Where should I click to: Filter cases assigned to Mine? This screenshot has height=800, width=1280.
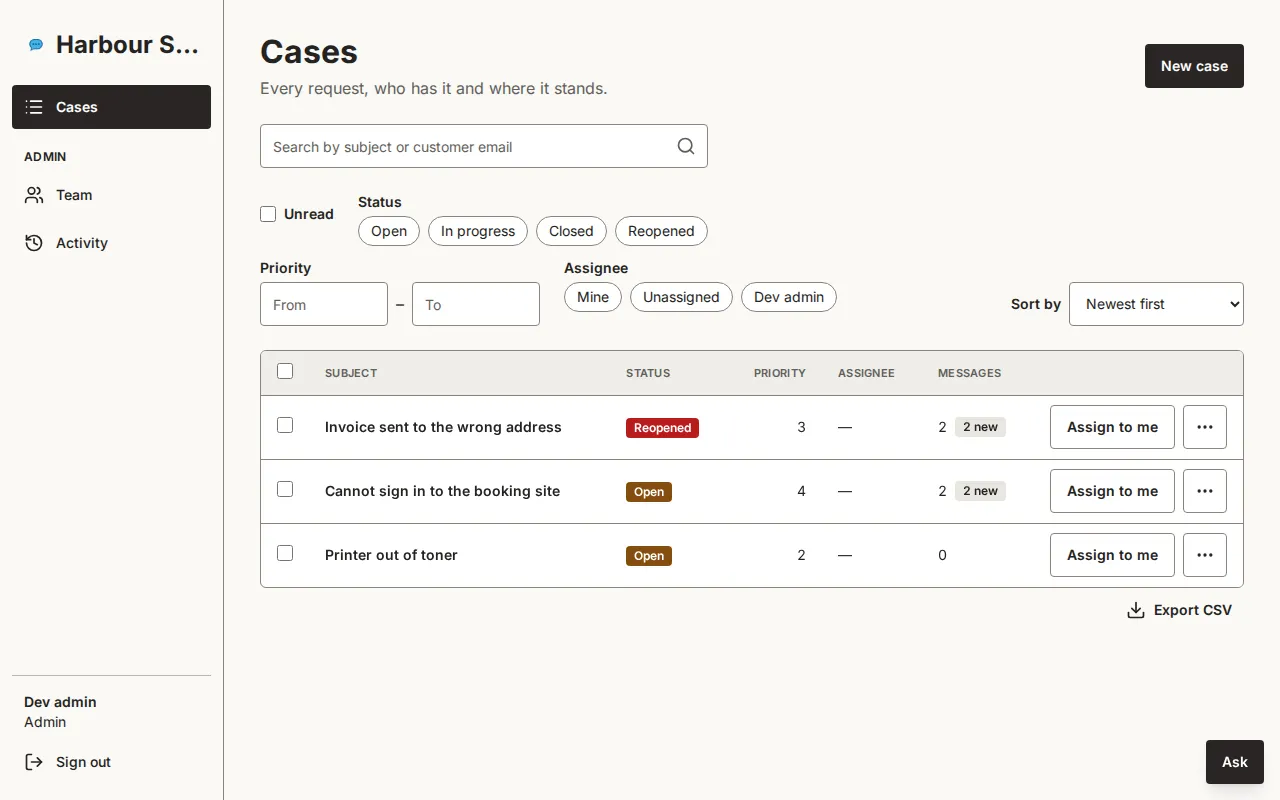pos(593,297)
